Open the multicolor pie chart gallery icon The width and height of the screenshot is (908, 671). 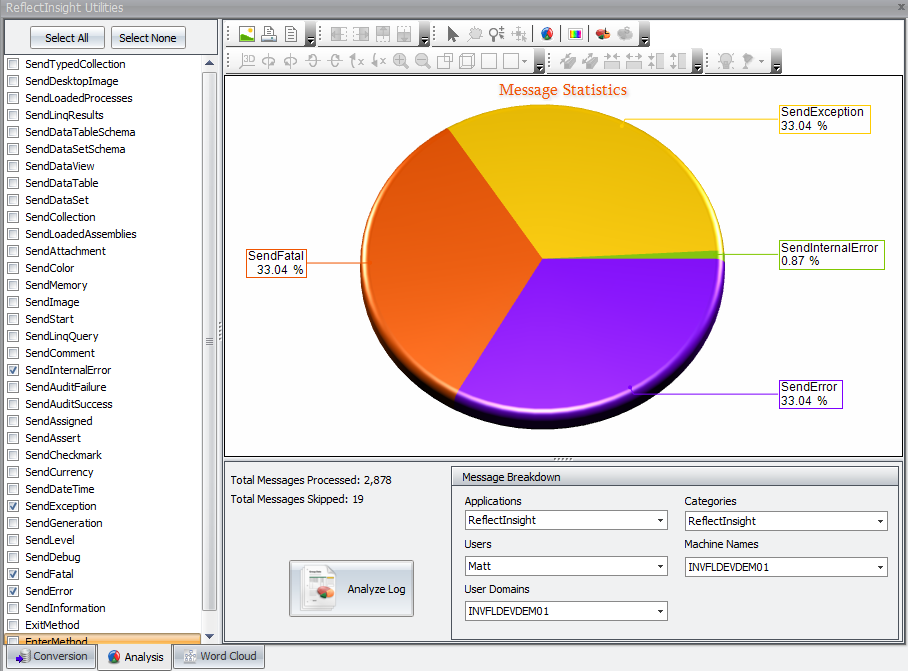(x=547, y=34)
